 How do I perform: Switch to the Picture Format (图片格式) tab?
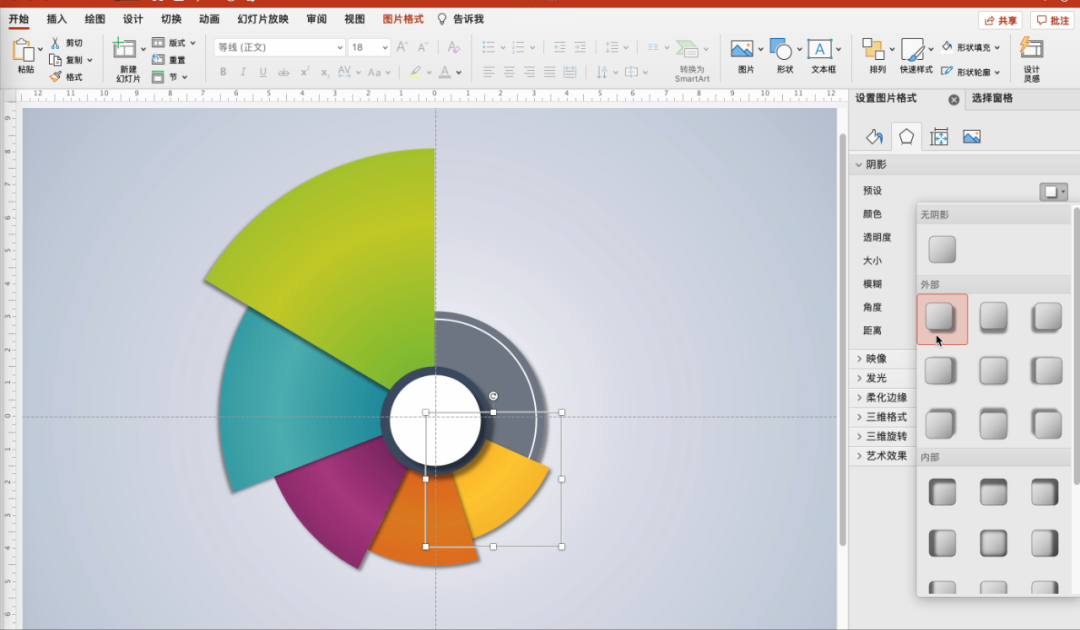403,19
